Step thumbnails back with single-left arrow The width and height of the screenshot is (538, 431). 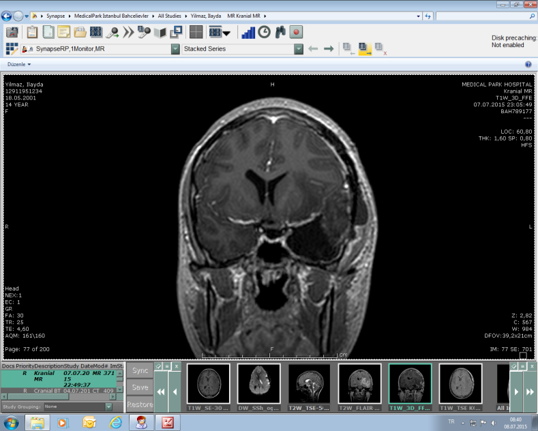point(175,392)
